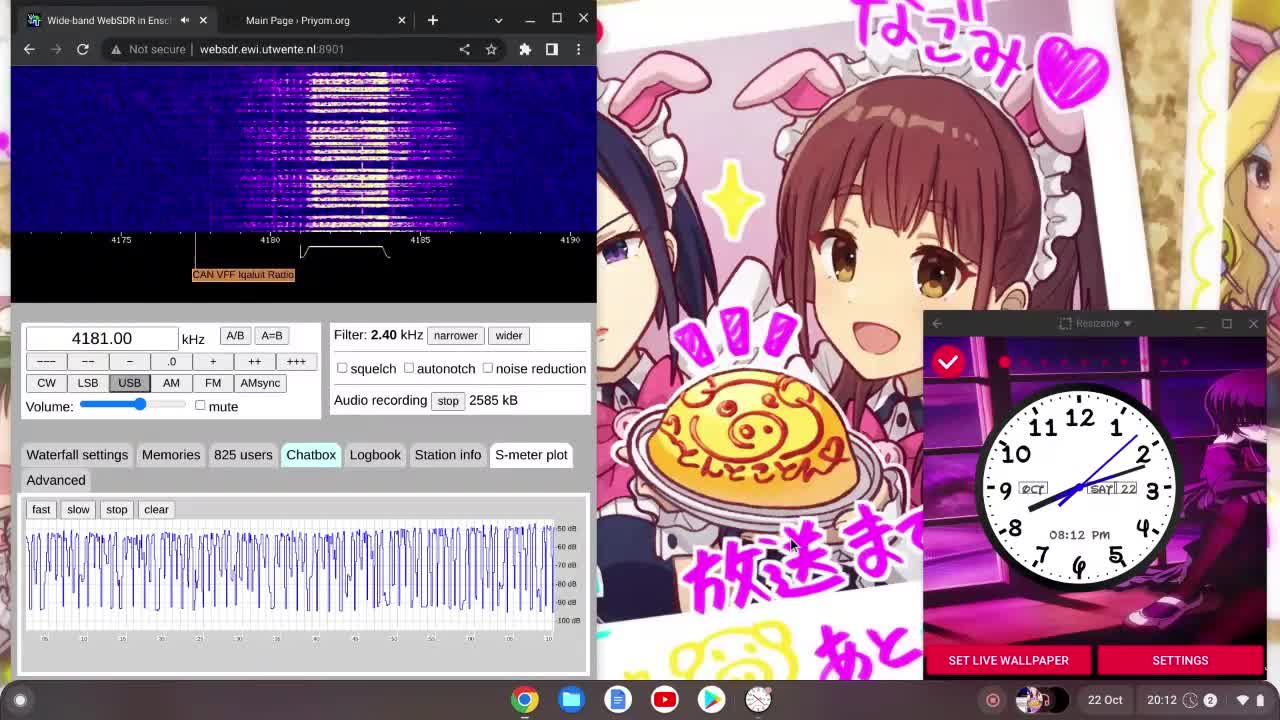Round the frequency with the .0 button
1280x720 pixels.
click(x=171, y=362)
